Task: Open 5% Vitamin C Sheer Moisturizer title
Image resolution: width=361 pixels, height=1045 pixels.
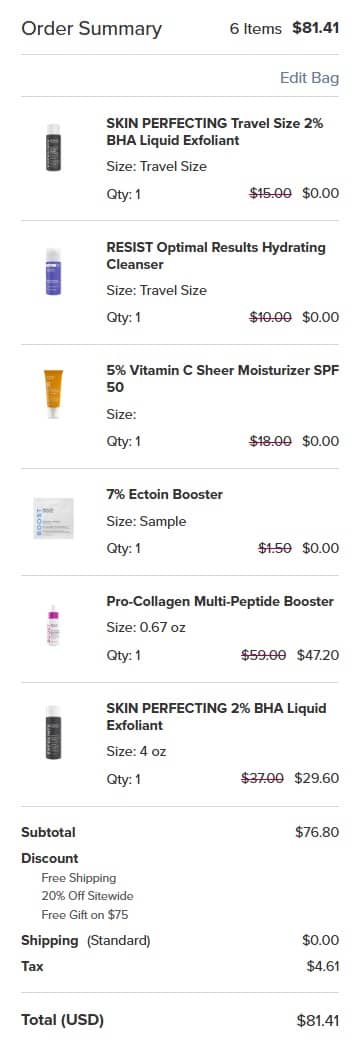Action: pos(222,379)
